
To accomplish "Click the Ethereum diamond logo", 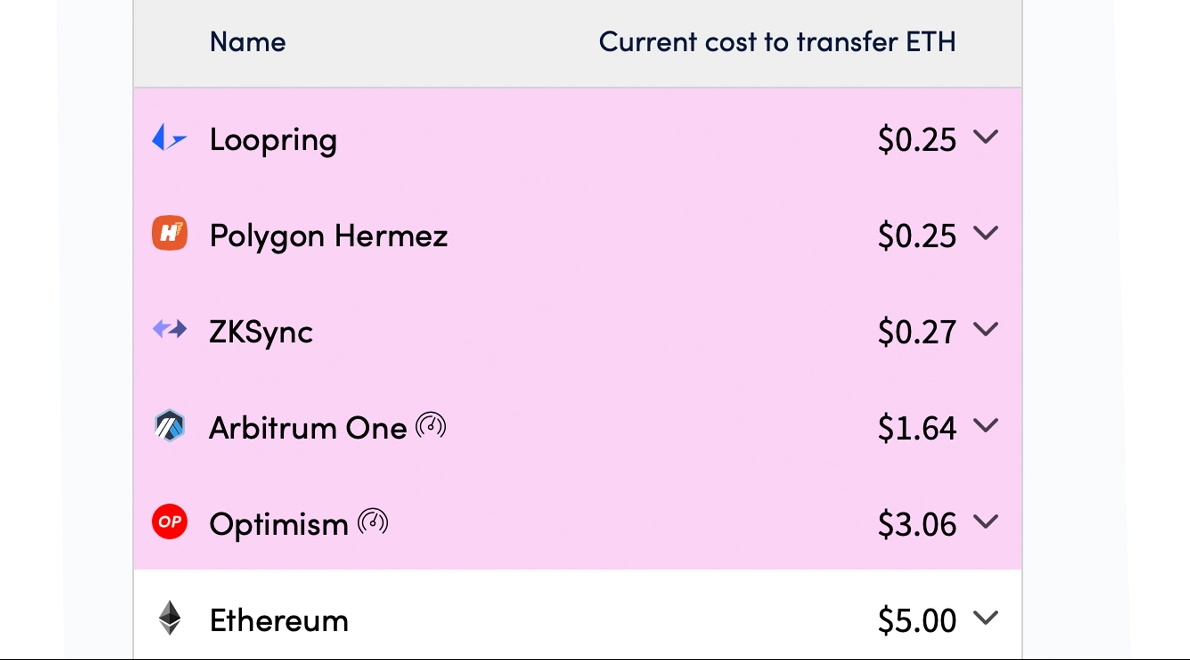I will (170, 618).
